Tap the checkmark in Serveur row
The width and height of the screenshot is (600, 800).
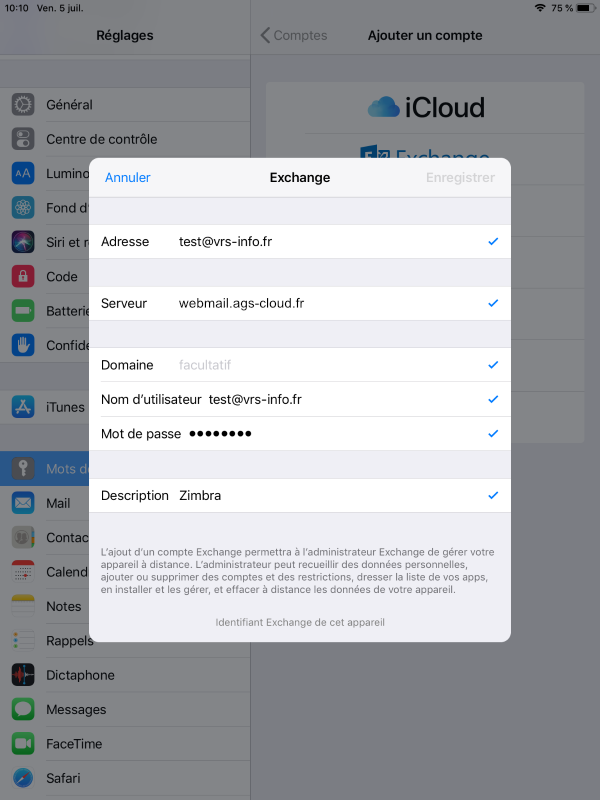coord(493,303)
